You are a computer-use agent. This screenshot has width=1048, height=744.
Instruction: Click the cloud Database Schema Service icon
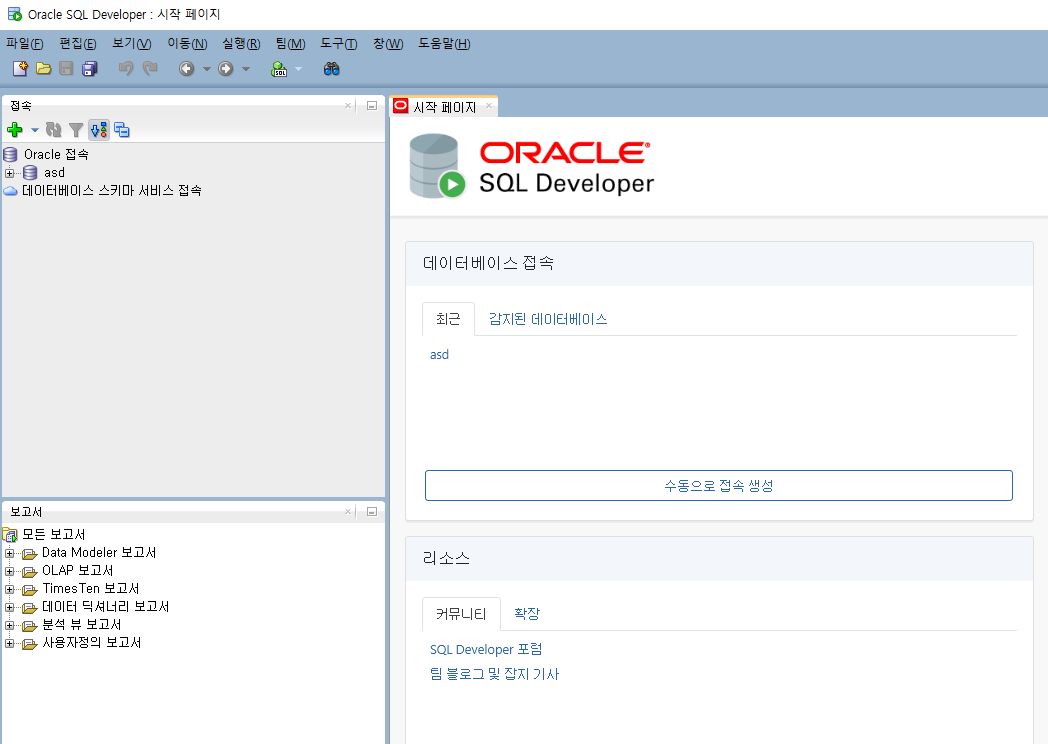coord(10,191)
